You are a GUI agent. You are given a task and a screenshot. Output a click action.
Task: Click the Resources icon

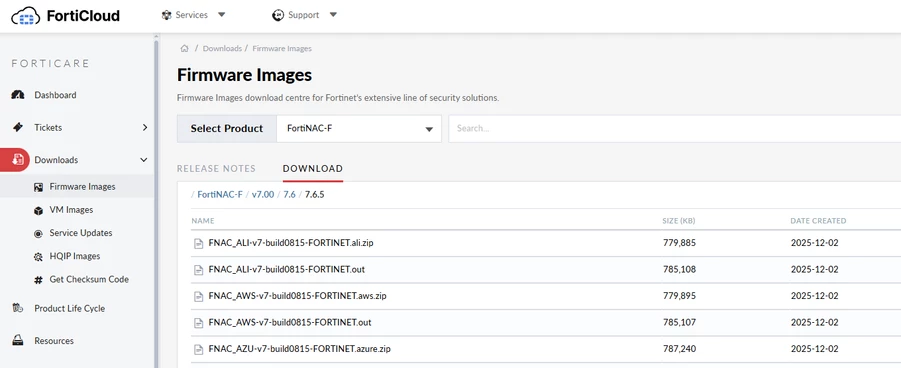tap(18, 340)
